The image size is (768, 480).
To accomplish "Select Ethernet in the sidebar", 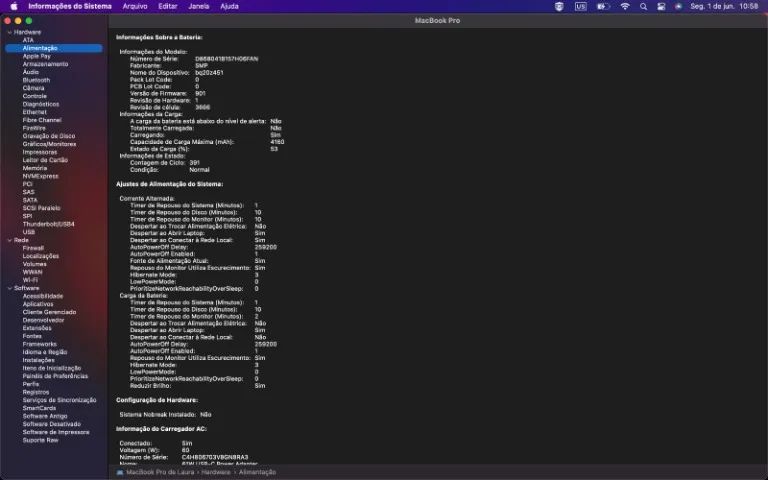I will (34, 112).
